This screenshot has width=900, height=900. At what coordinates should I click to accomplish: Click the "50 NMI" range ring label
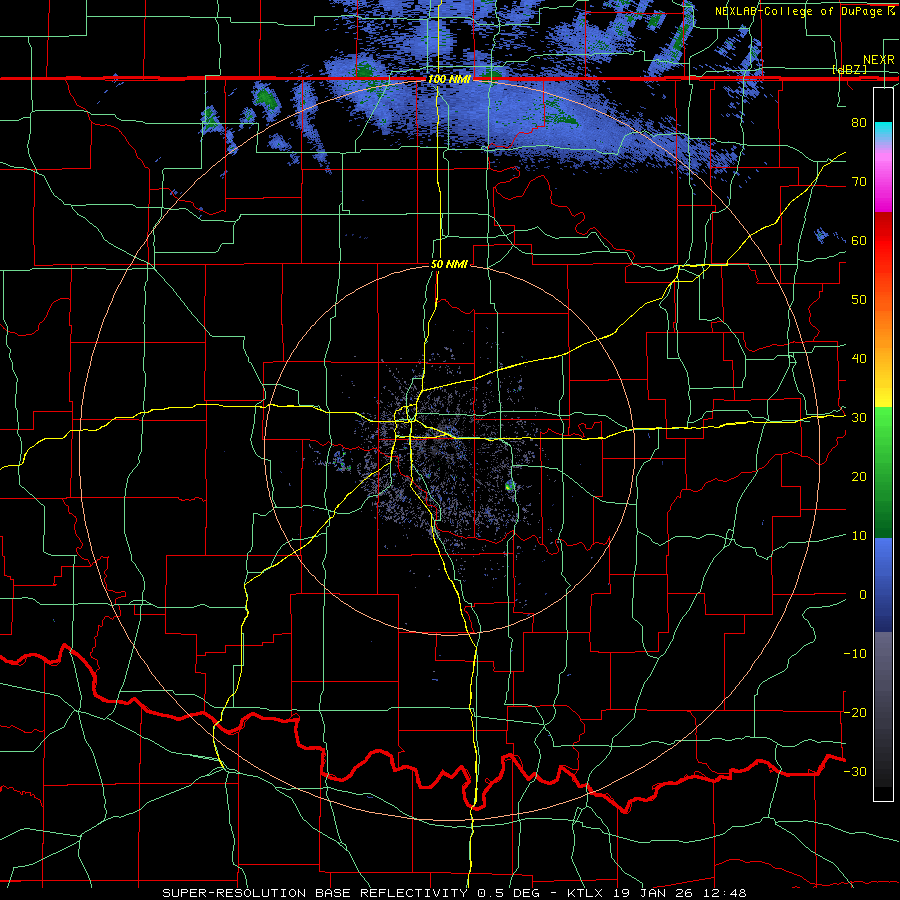tap(449, 265)
